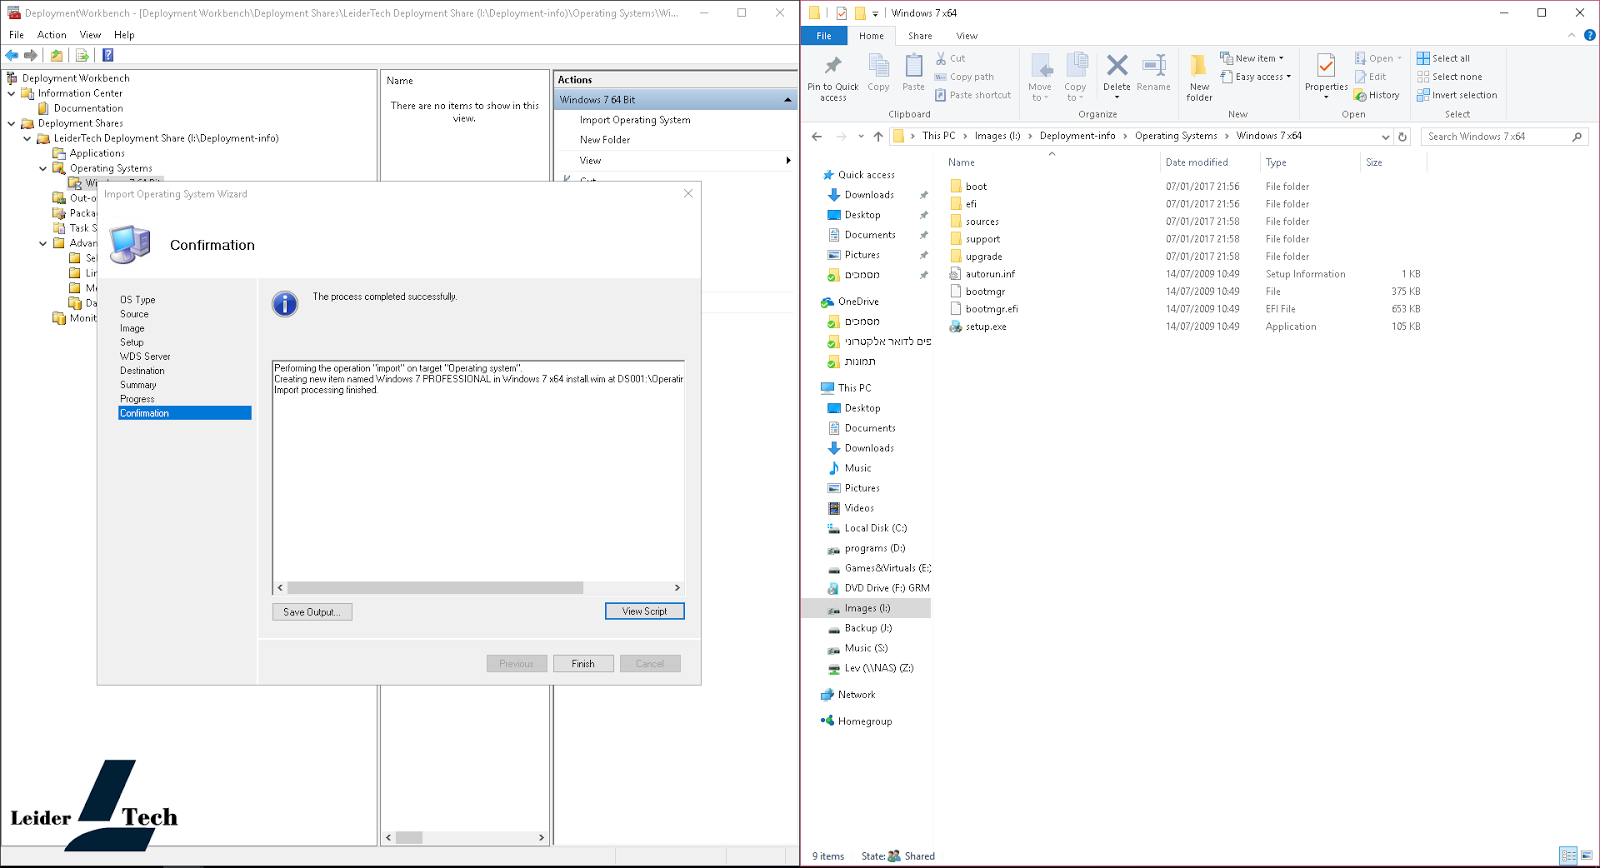Switch to the Share tab in Explorer
This screenshot has height=868, width=1600.
click(920, 36)
